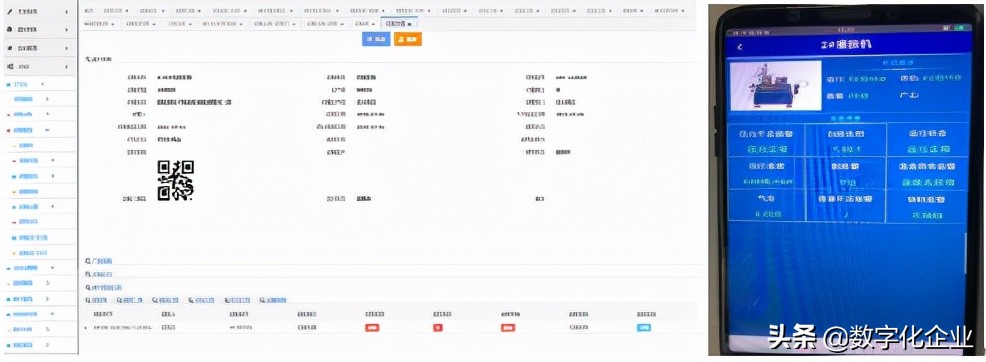Click the small square red badge in table row
Image resolution: width=986 pixels, height=362 pixels.
point(438,327)
